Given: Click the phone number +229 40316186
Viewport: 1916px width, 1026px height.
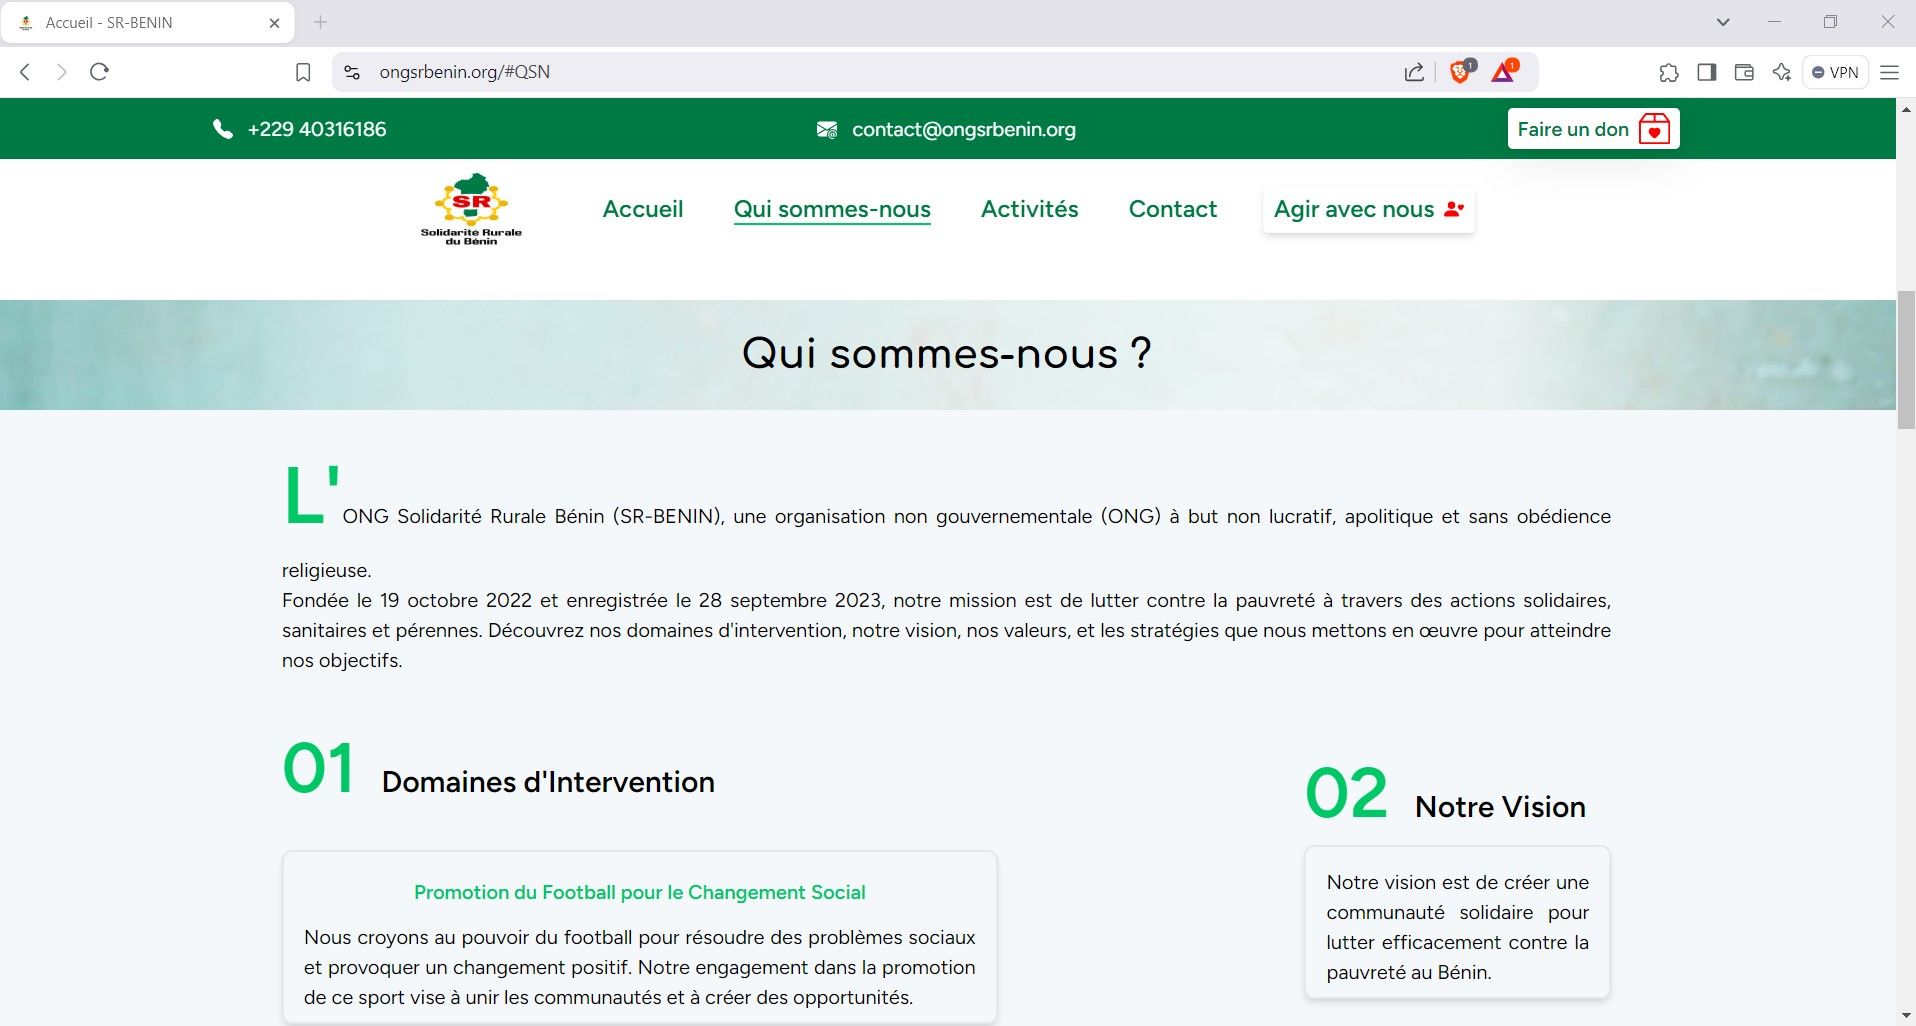Looking at the screenshot, I should pos(317,129).
